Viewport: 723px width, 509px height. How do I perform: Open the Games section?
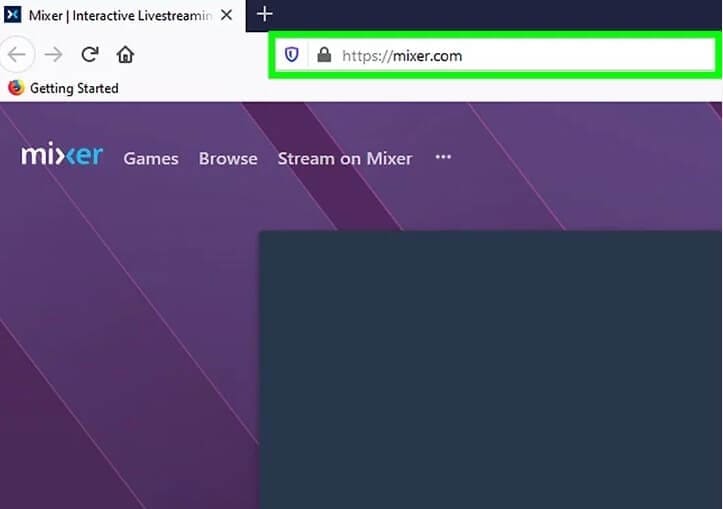click(x=151, y=159)
